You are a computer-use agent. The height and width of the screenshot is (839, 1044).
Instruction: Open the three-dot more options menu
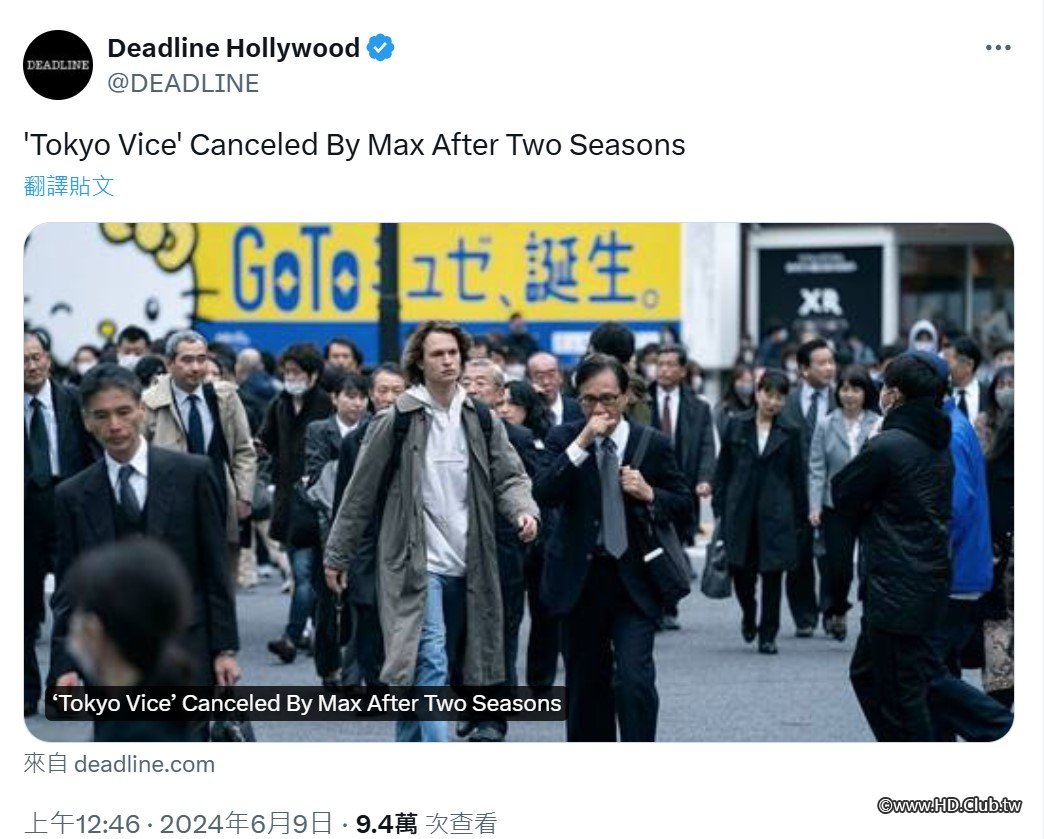[998, 47]
